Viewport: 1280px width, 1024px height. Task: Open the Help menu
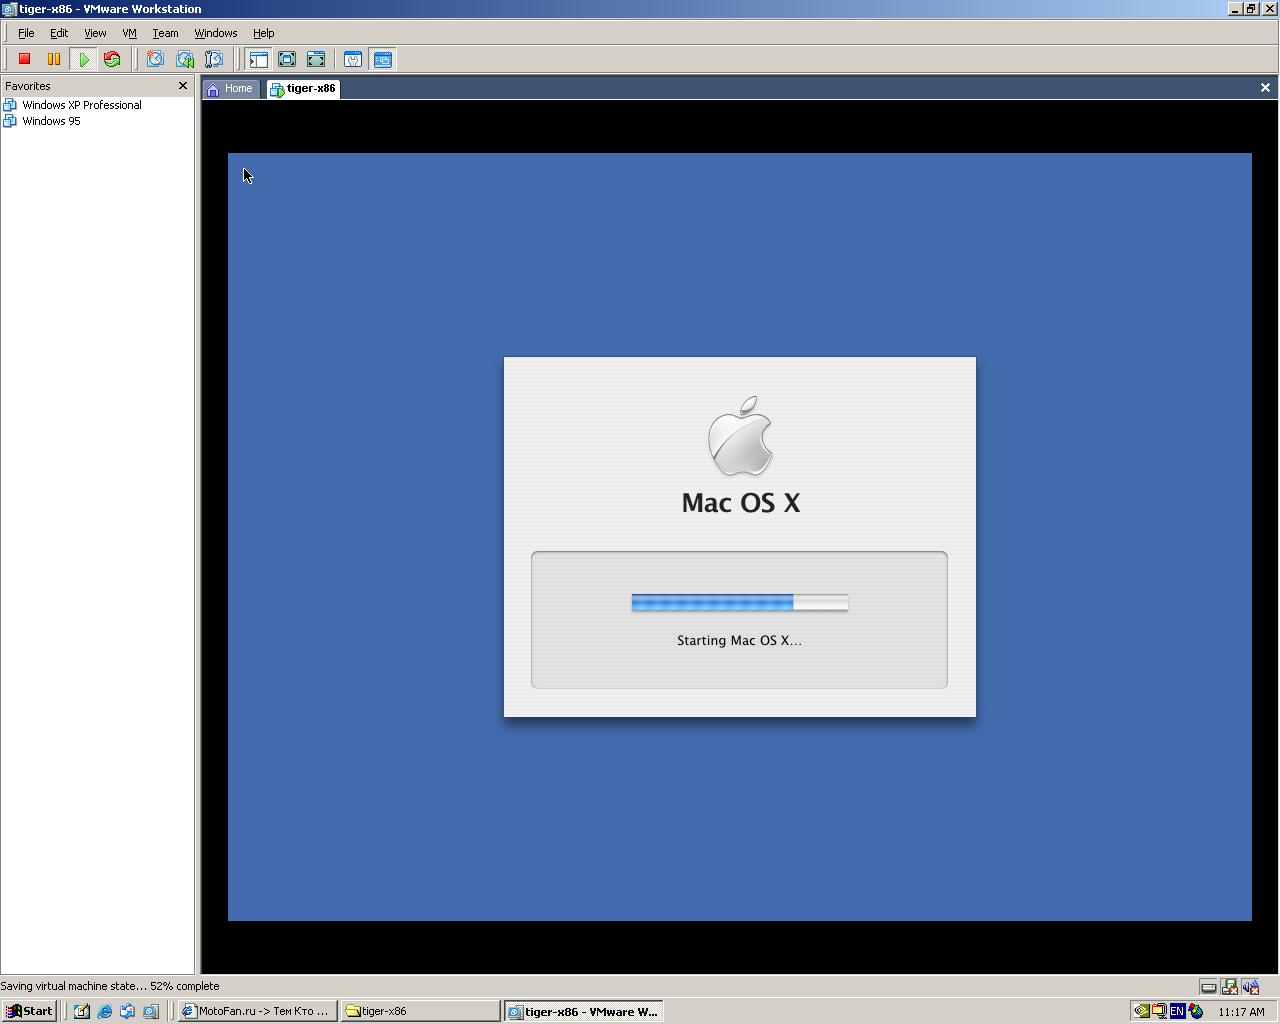(263, 33)
